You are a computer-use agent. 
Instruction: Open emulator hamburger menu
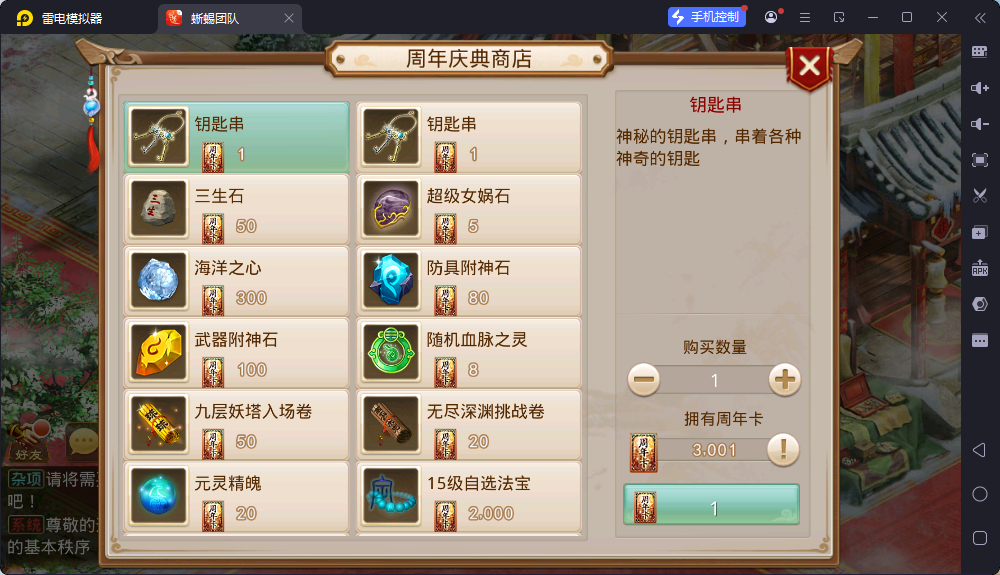pyautogui.click(x=805, y=18)
